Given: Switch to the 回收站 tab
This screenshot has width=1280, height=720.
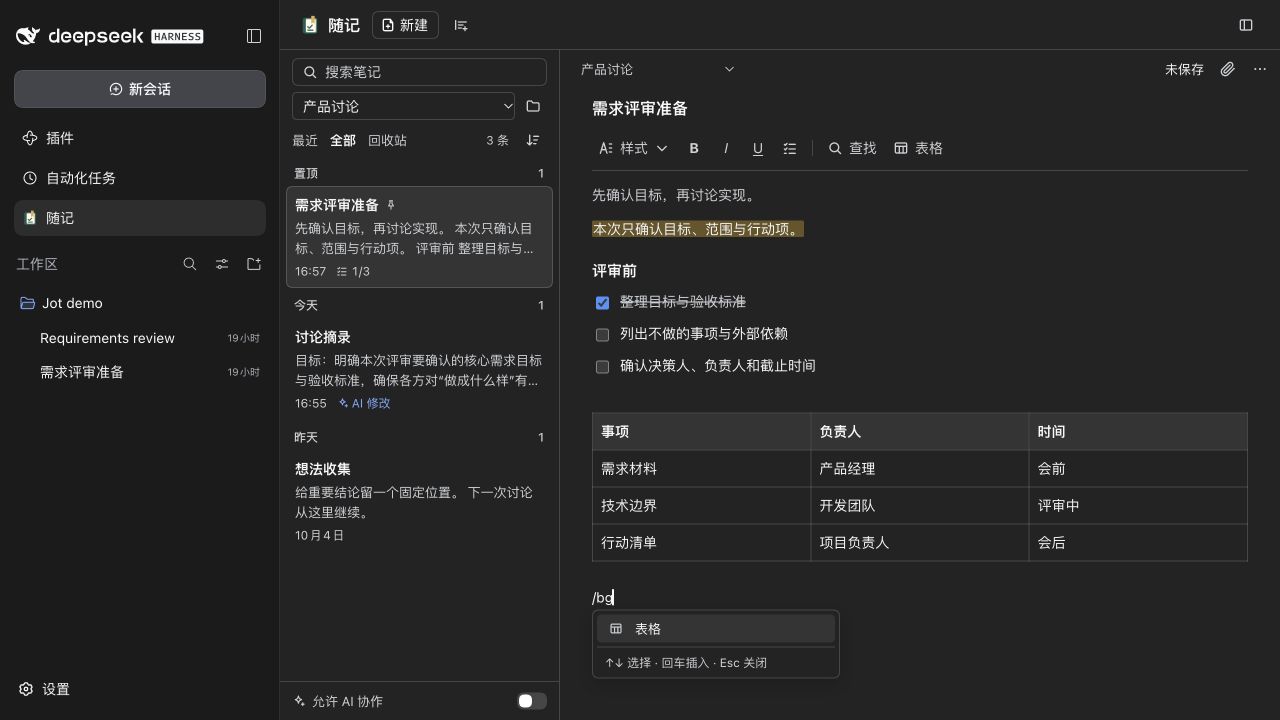Looking at the screenshot, I should [387, 140].
